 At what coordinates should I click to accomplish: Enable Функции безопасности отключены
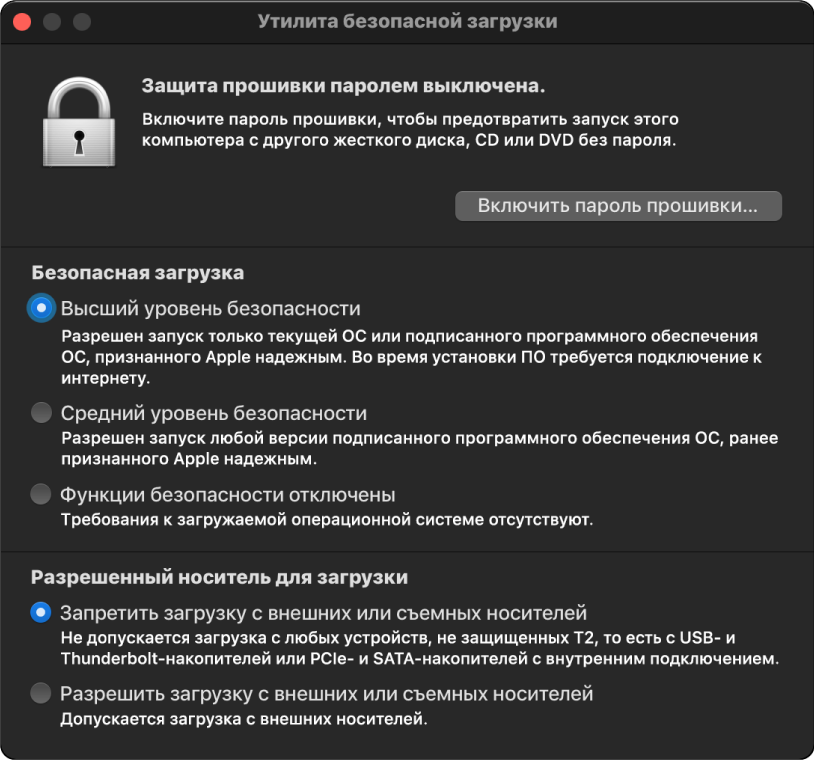[x=40, y=492]
